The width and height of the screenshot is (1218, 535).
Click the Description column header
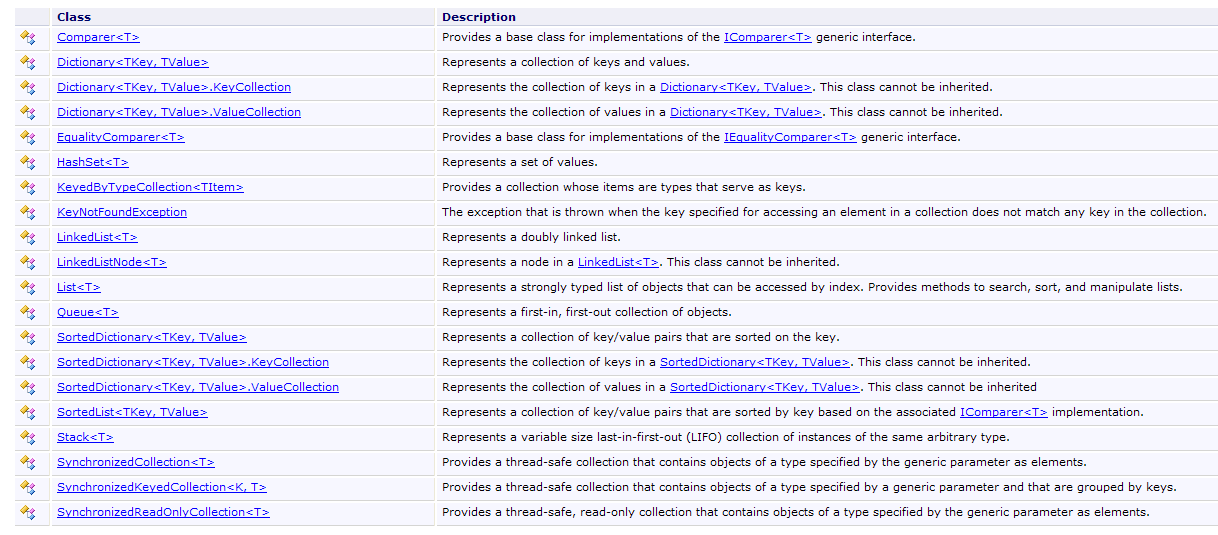(x=479, y=17)
